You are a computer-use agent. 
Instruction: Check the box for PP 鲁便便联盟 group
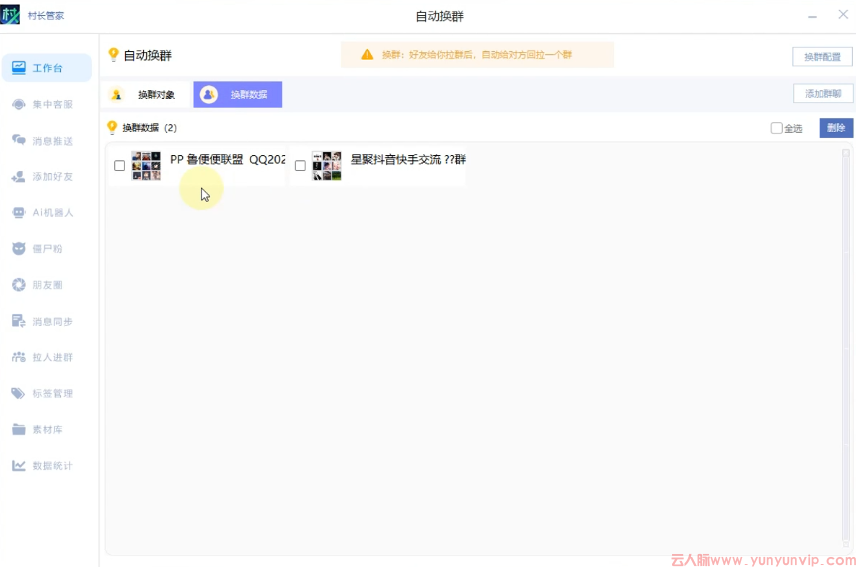tap(120, 166)
